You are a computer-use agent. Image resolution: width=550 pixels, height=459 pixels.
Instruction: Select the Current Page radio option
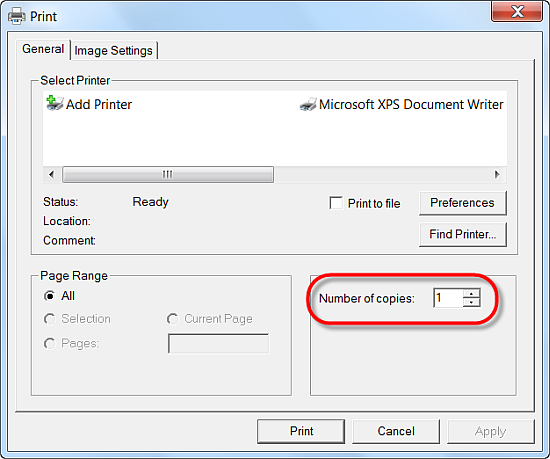(172, 319)
